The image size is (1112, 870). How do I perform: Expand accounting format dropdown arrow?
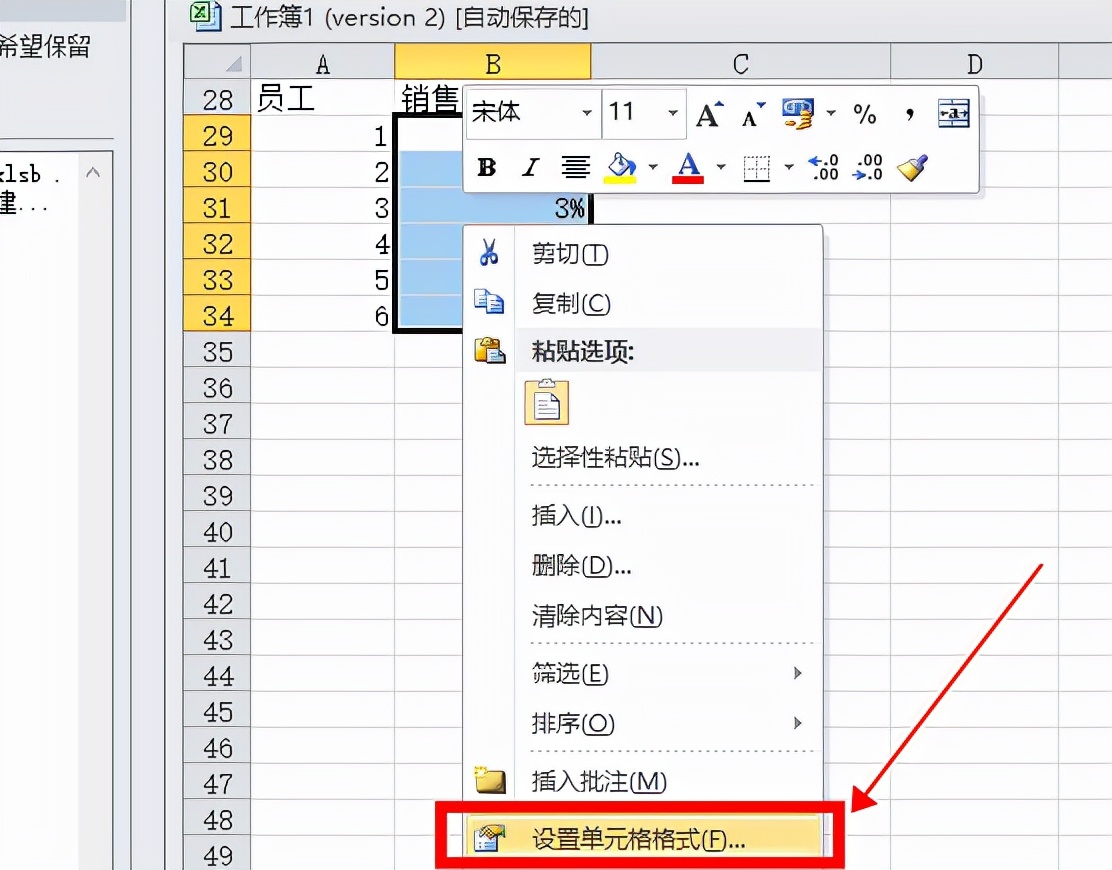[x=830, y=113]
